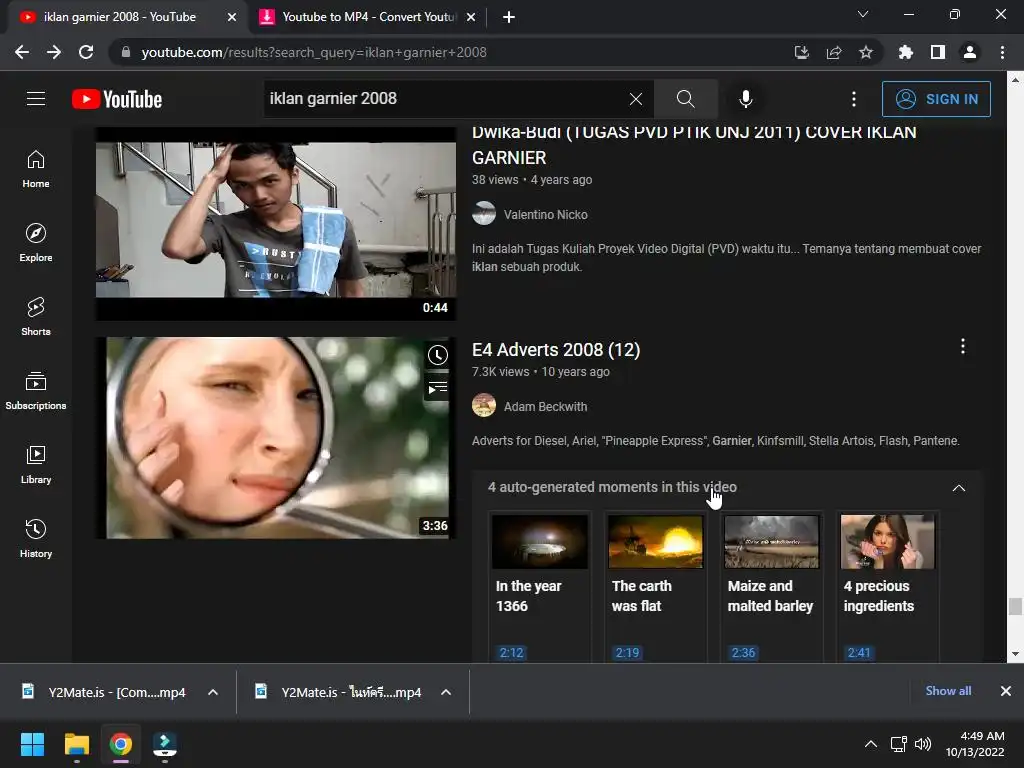Viewport: 1024px width, 768px height.
Task: Open Valentino Nicko channel avatar
Action: (x=484, y=214)
